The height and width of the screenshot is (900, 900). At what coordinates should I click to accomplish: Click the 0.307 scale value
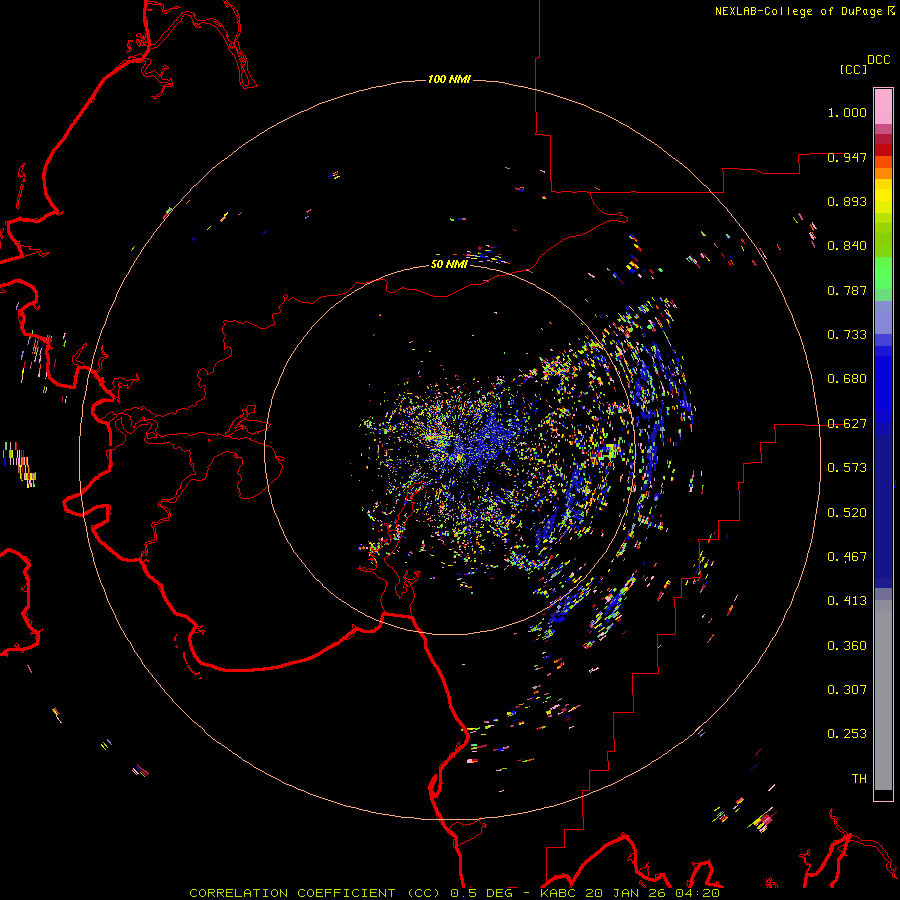click(847, 689)
